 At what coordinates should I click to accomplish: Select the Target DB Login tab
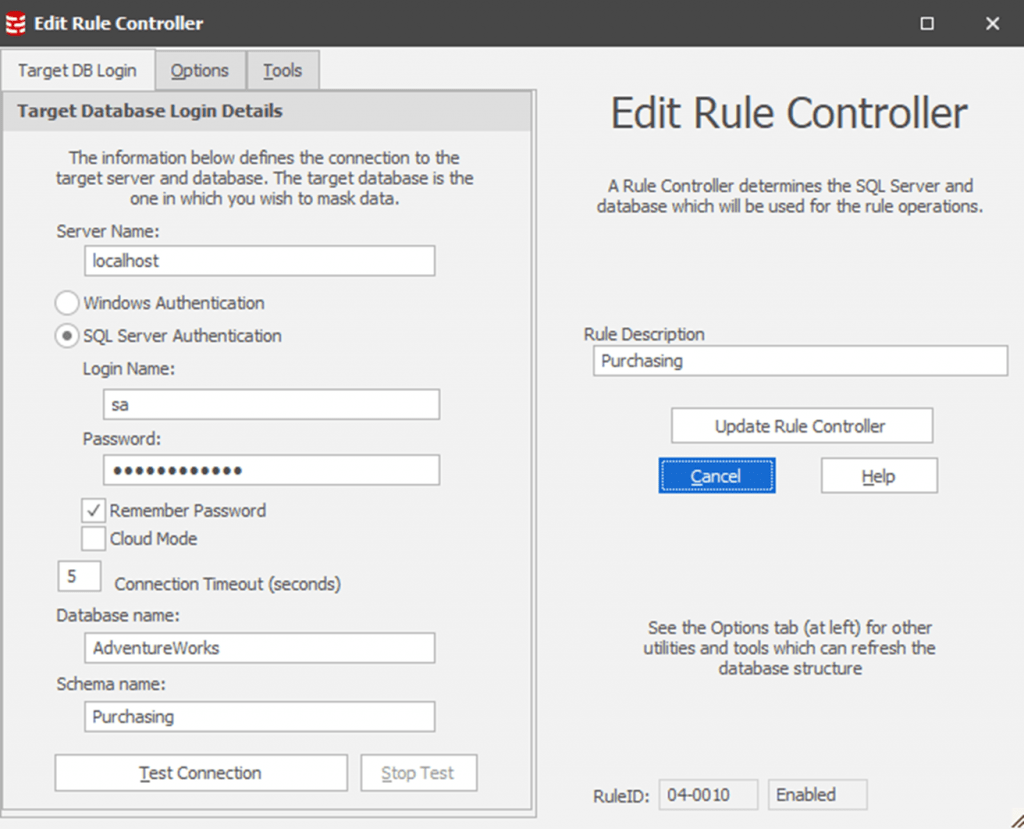[x=78, y=70]
